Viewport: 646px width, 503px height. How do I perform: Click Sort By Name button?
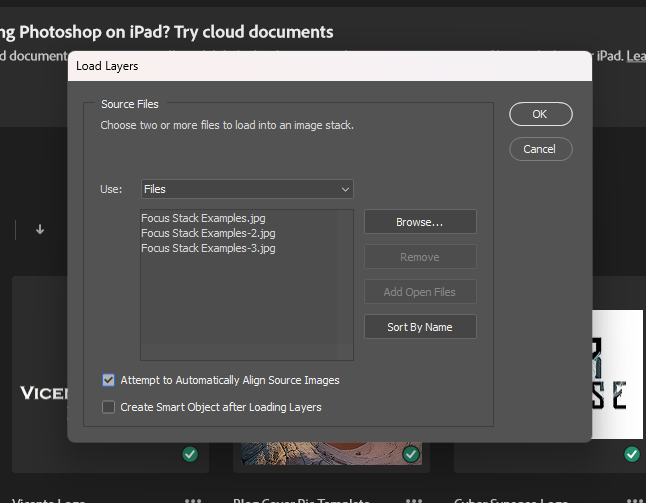(x=420, y=327)
